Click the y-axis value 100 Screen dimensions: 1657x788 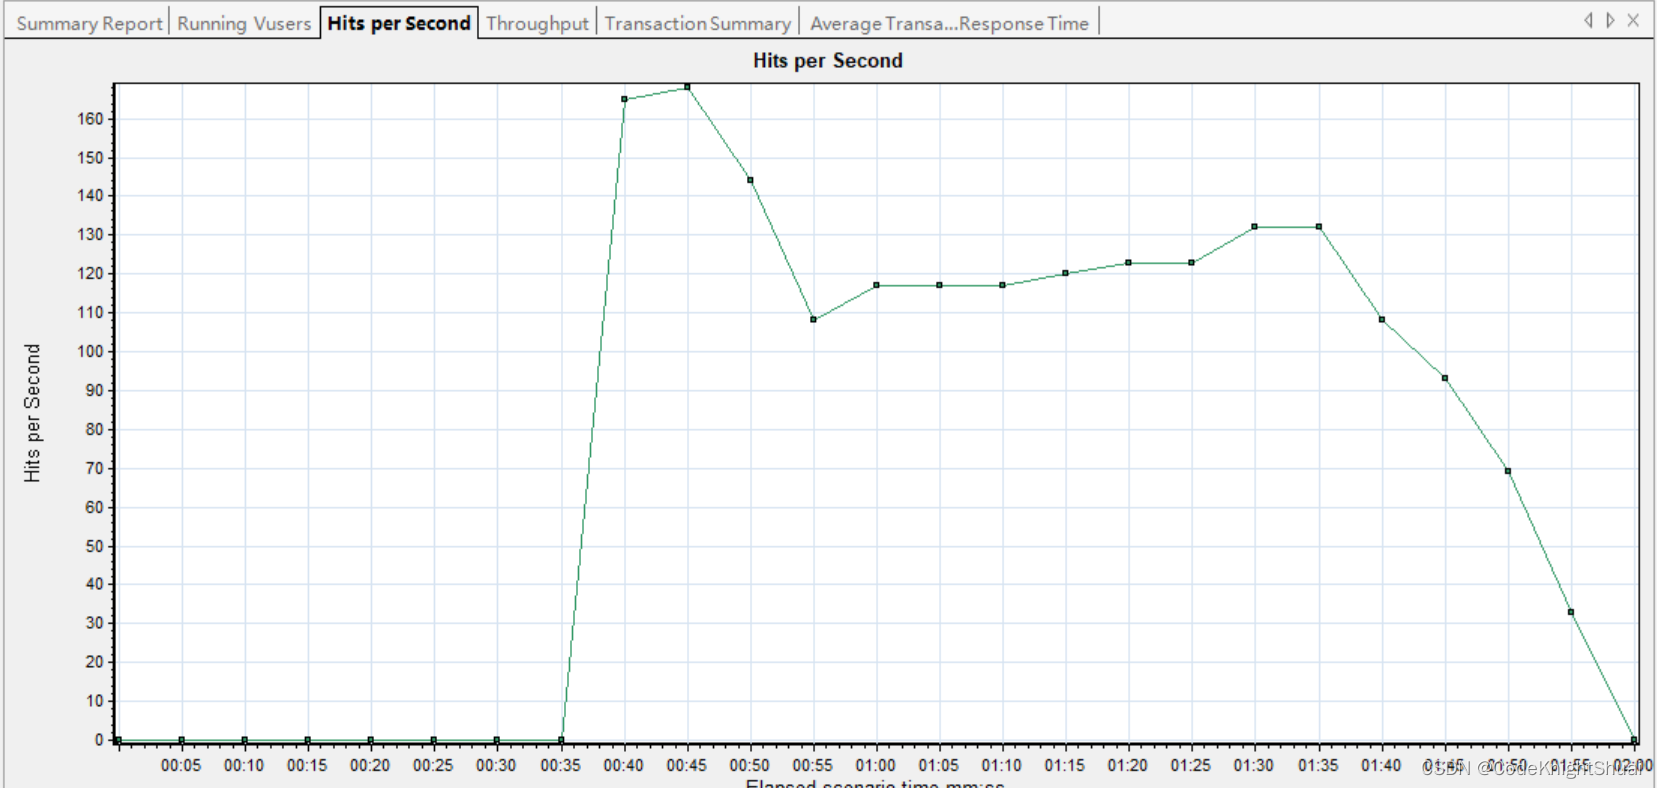(x=90, y=351)
